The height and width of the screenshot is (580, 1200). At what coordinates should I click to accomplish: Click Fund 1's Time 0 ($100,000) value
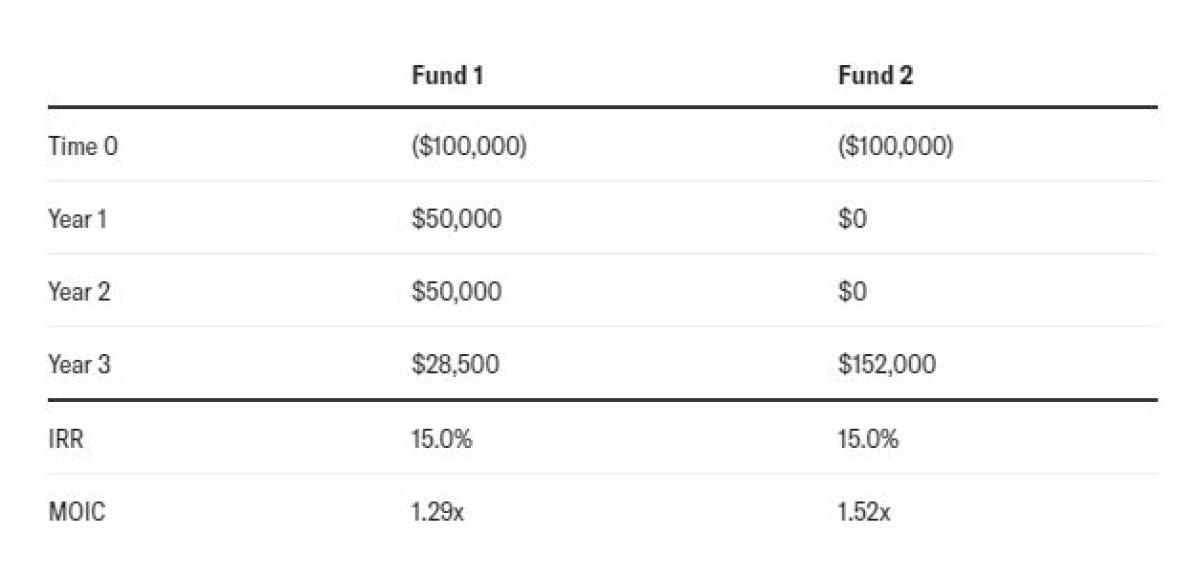tap(469, 147)
